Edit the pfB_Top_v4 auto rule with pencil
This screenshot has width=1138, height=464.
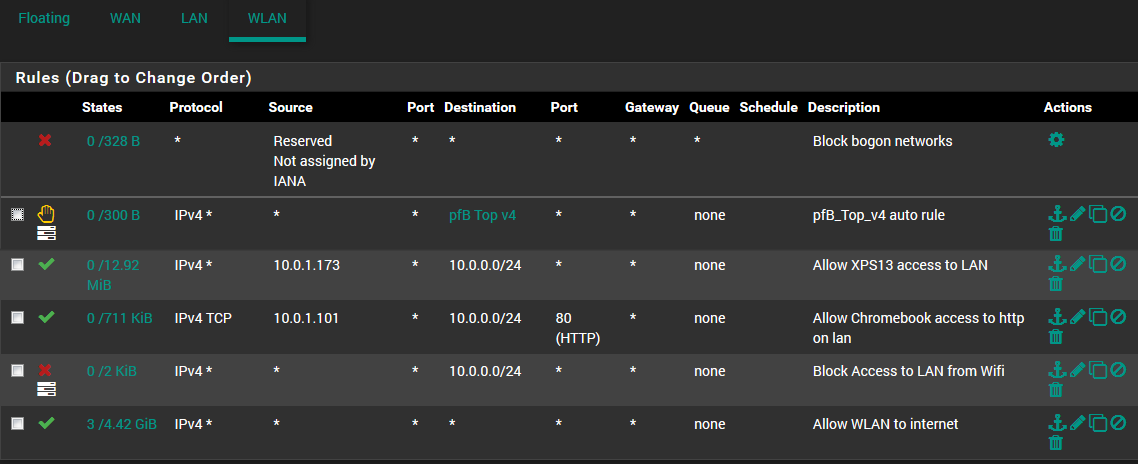1077,213
